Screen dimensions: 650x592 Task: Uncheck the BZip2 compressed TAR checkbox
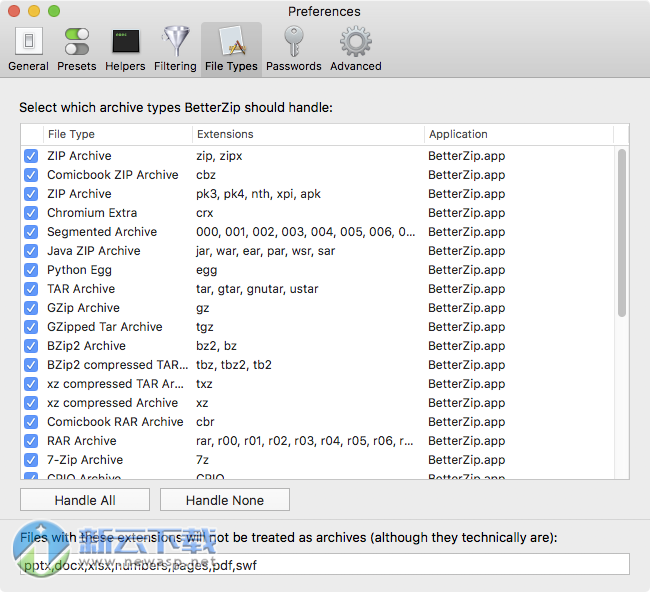31,365
